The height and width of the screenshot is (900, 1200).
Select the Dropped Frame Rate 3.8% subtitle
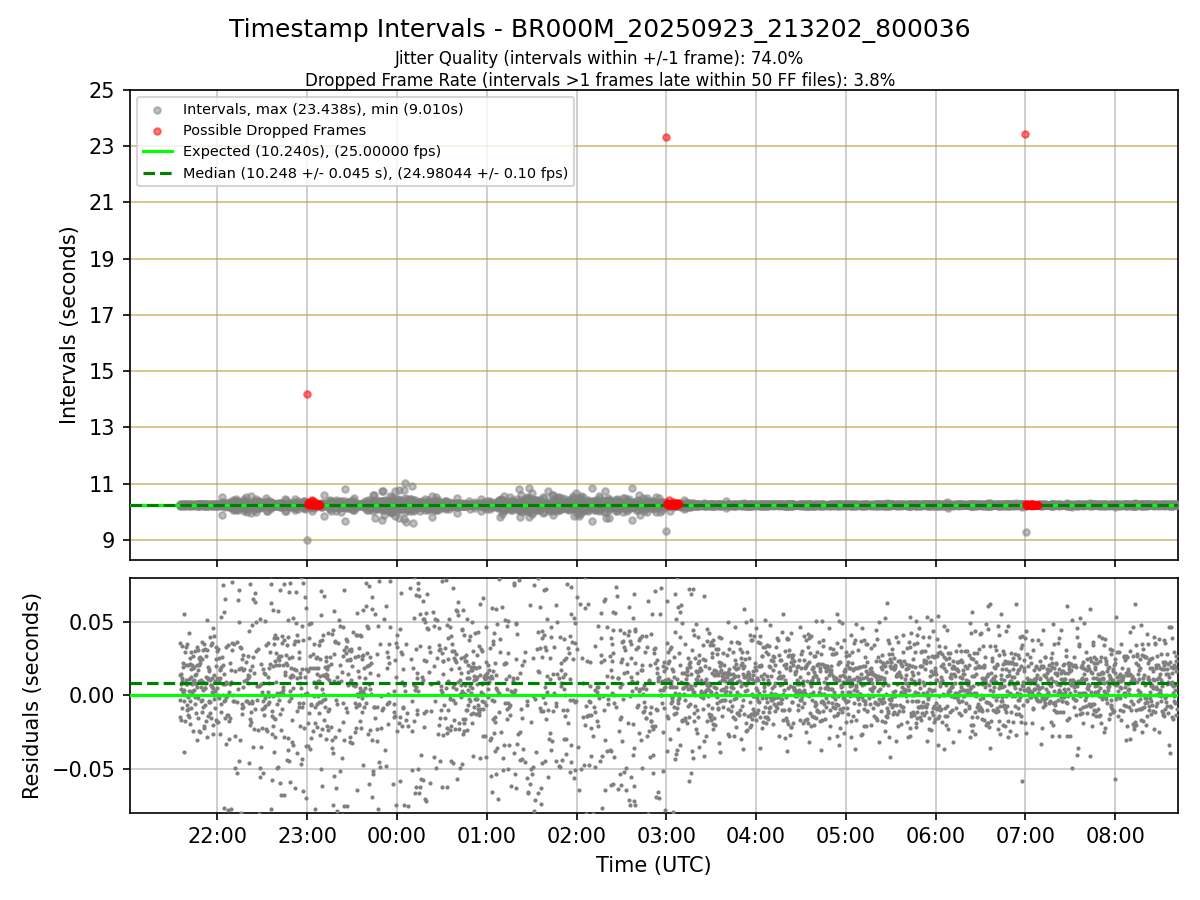tap(599, 80)
